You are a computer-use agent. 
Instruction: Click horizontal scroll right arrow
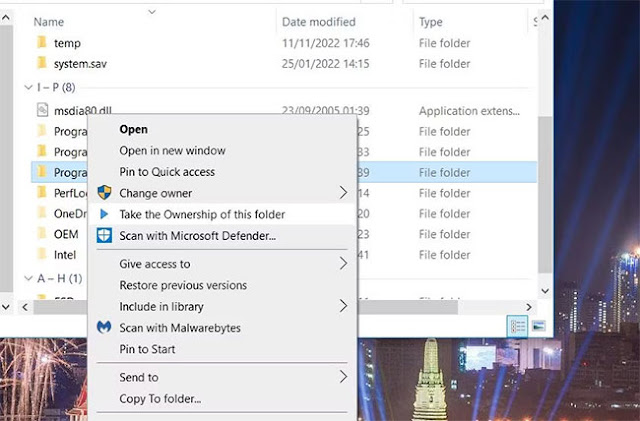tap(529, 307)
